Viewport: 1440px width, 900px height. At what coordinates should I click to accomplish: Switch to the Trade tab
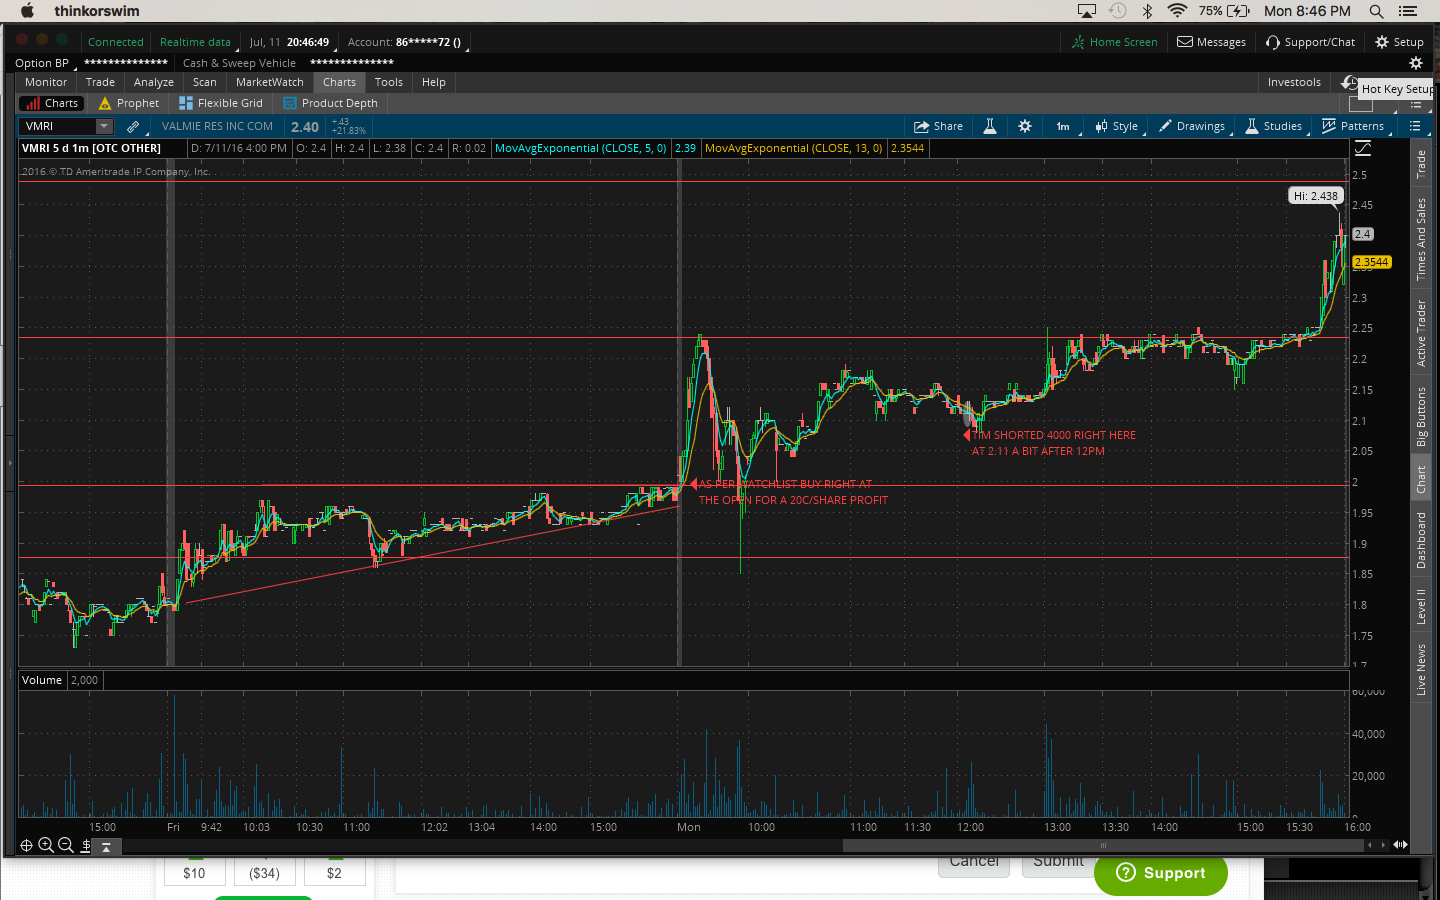tap(100, 82)
